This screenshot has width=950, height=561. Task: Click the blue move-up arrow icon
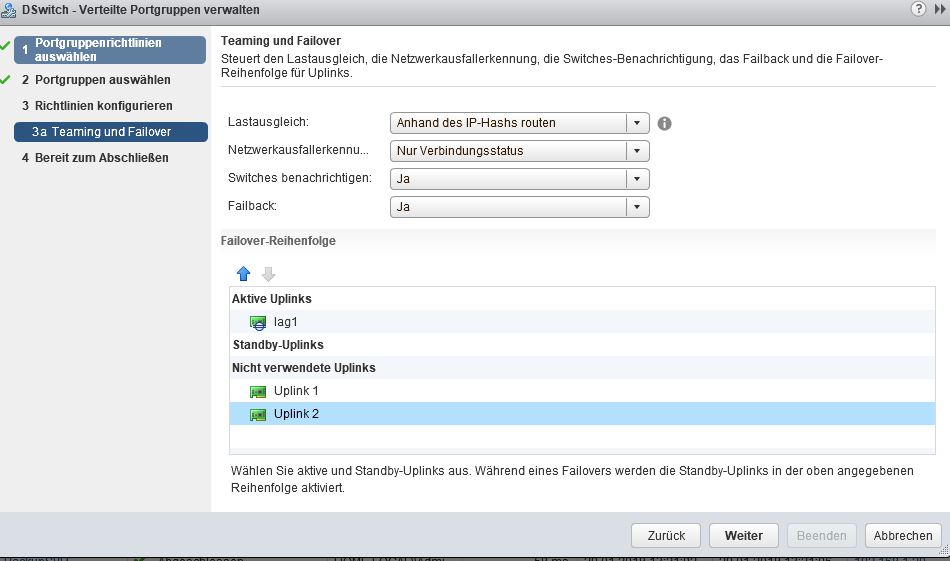(243, 274)
